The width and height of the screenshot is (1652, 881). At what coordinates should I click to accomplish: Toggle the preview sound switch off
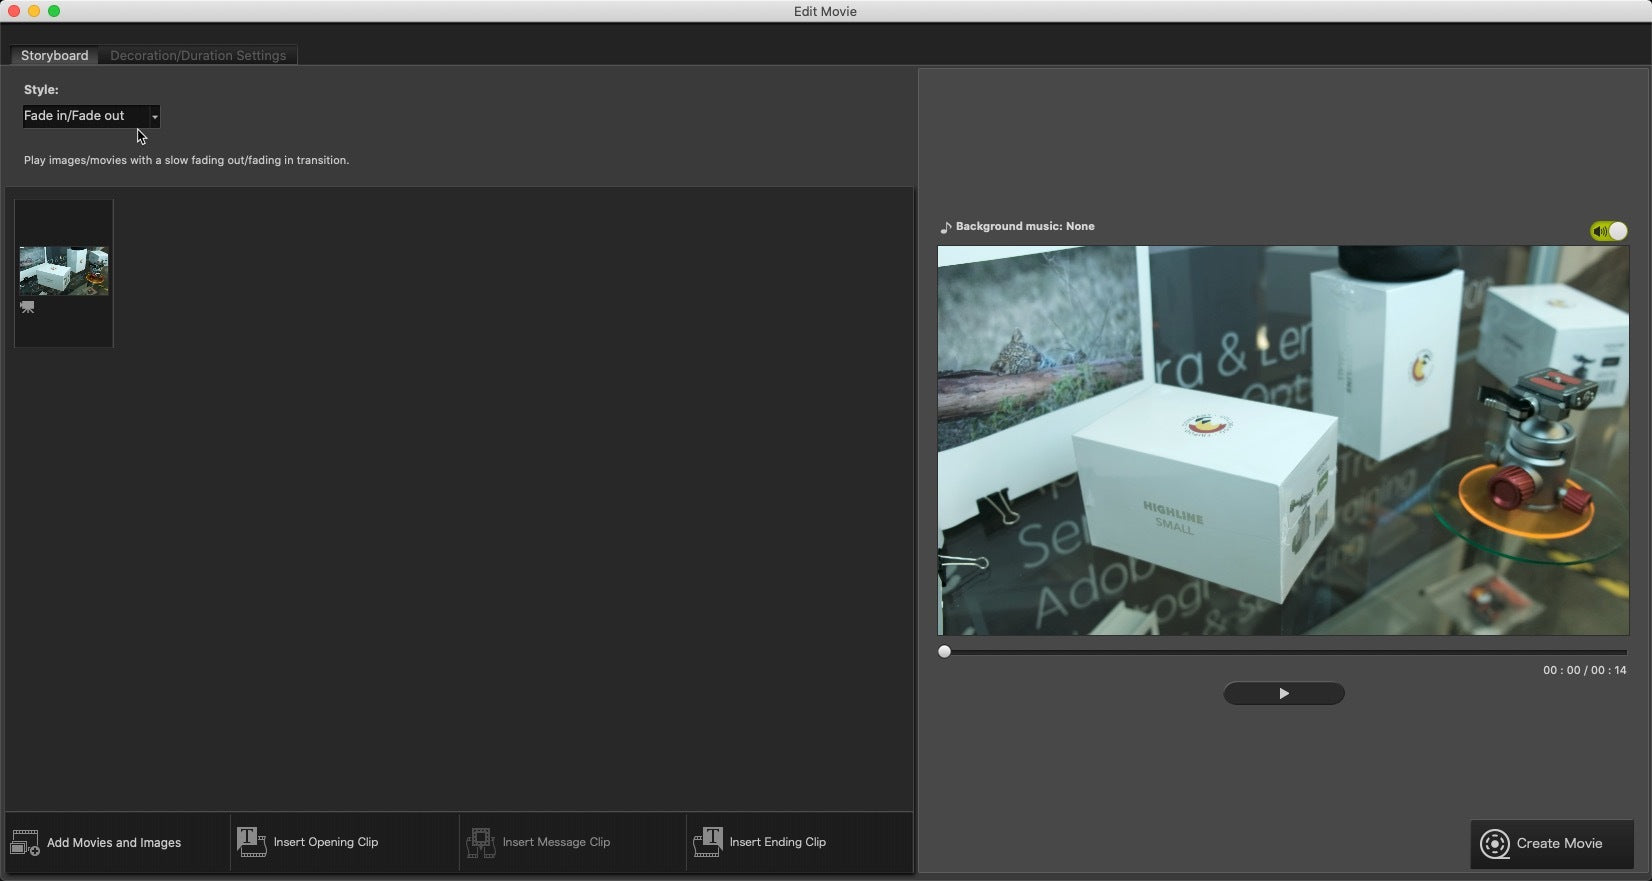click(1609, 231)
